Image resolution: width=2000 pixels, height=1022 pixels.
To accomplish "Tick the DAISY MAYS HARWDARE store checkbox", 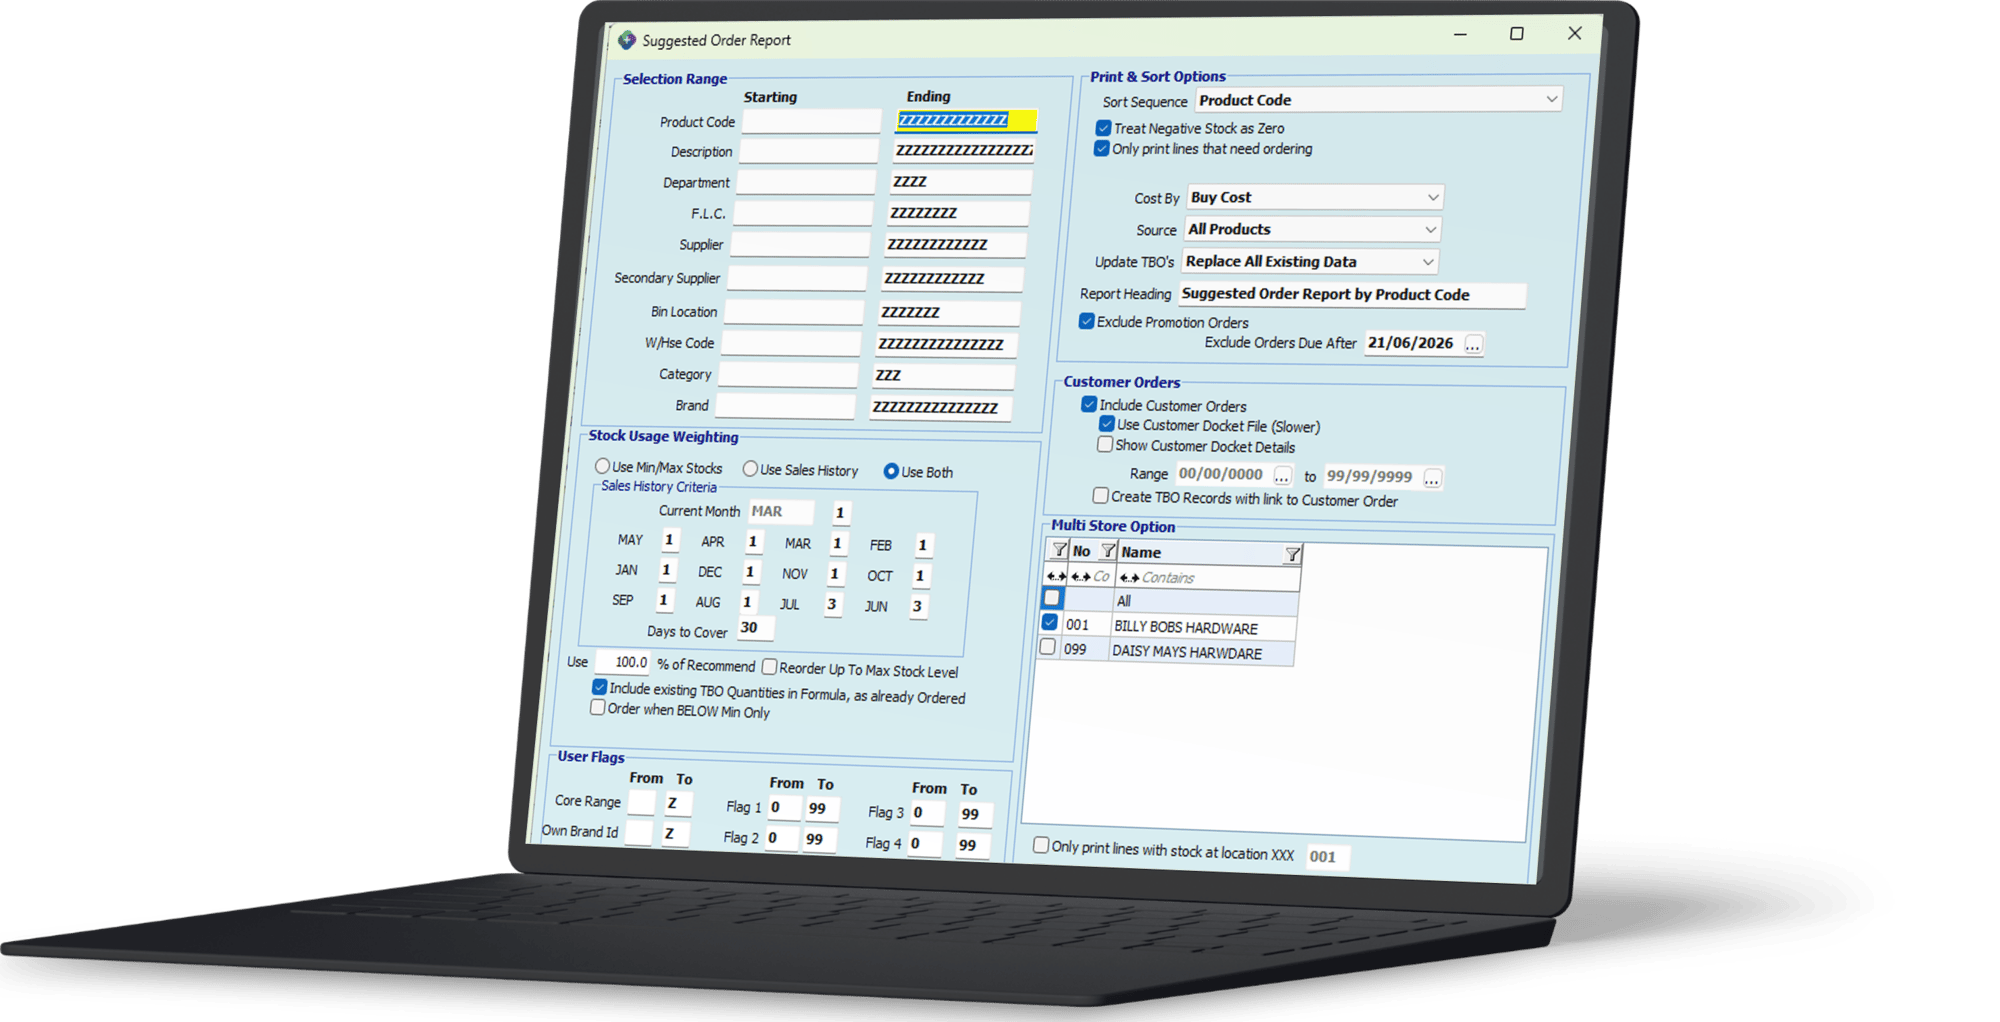I will [1047, 648].
